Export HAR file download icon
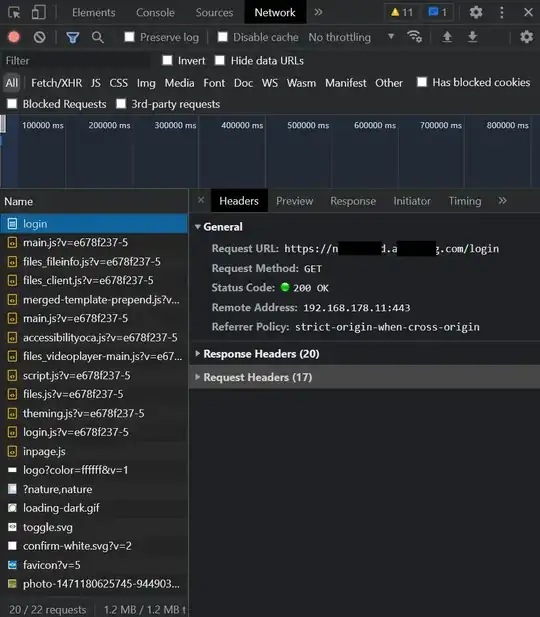540x617 pixels. click(472, 37)
